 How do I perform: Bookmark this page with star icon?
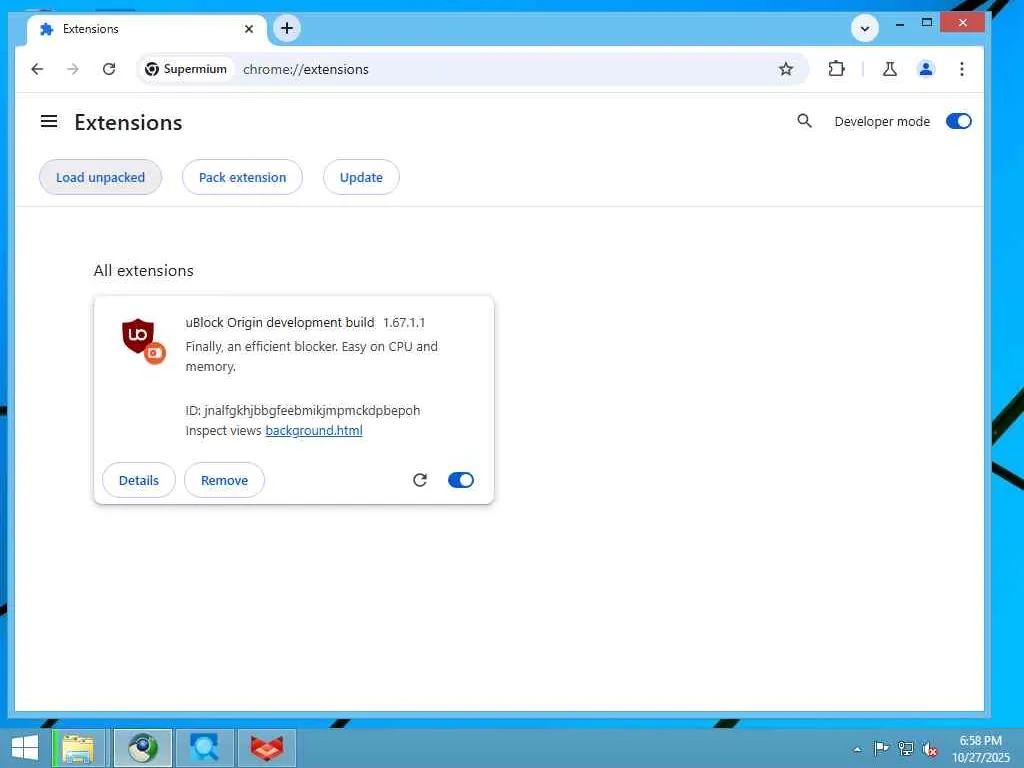(786, 69)
